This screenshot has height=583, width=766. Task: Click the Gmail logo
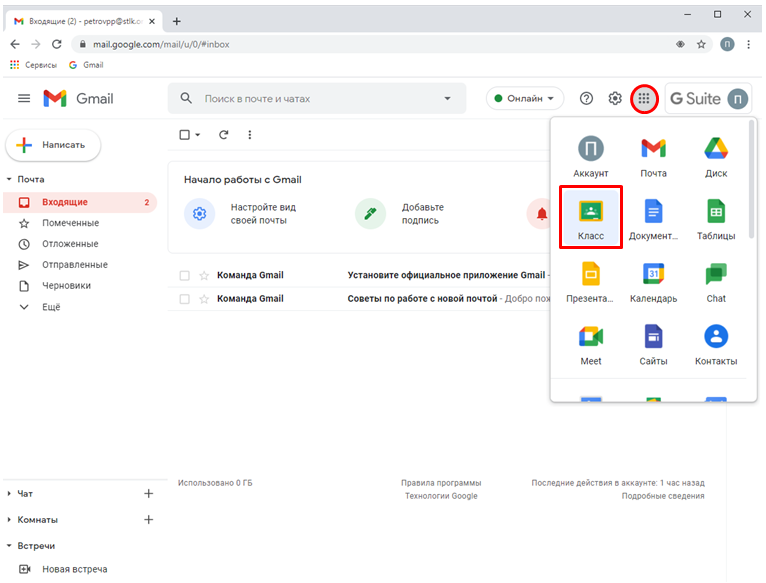[78, 99]
